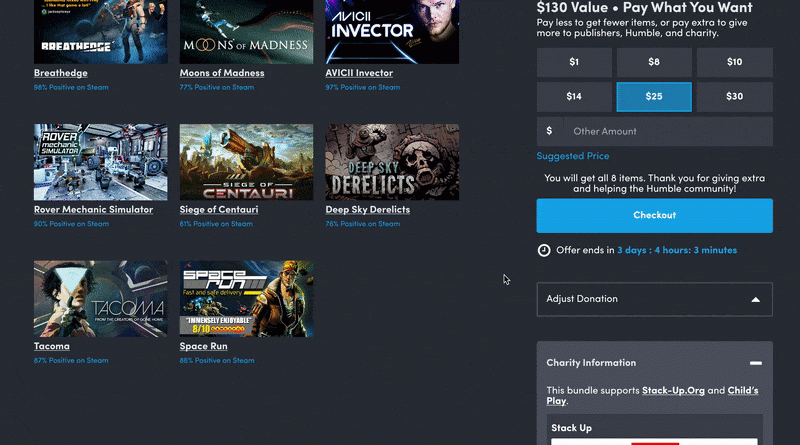Click the Other Amount input field
This screenshot has width=800, height=445.
(x=665, y=131)
